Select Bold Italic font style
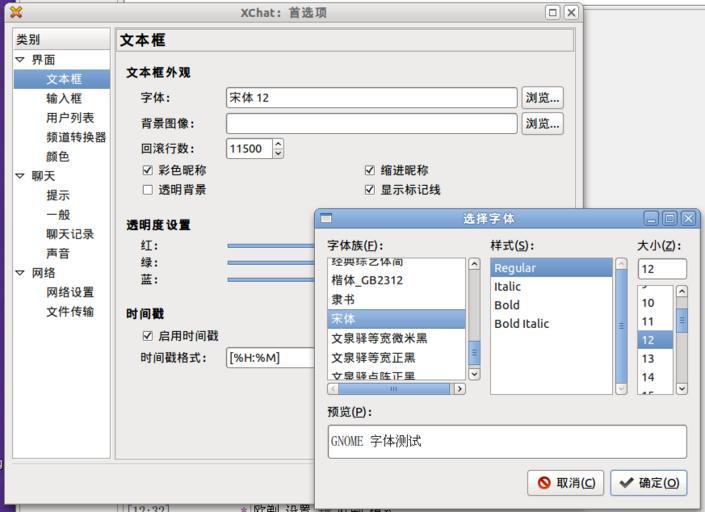705x512 pixels. pos(535,324)
